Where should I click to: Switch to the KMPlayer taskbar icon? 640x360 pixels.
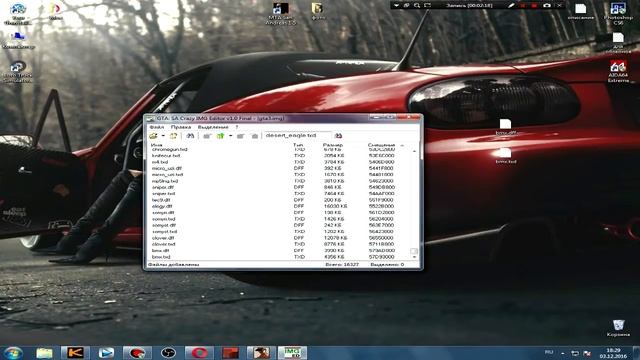point(75,353)
